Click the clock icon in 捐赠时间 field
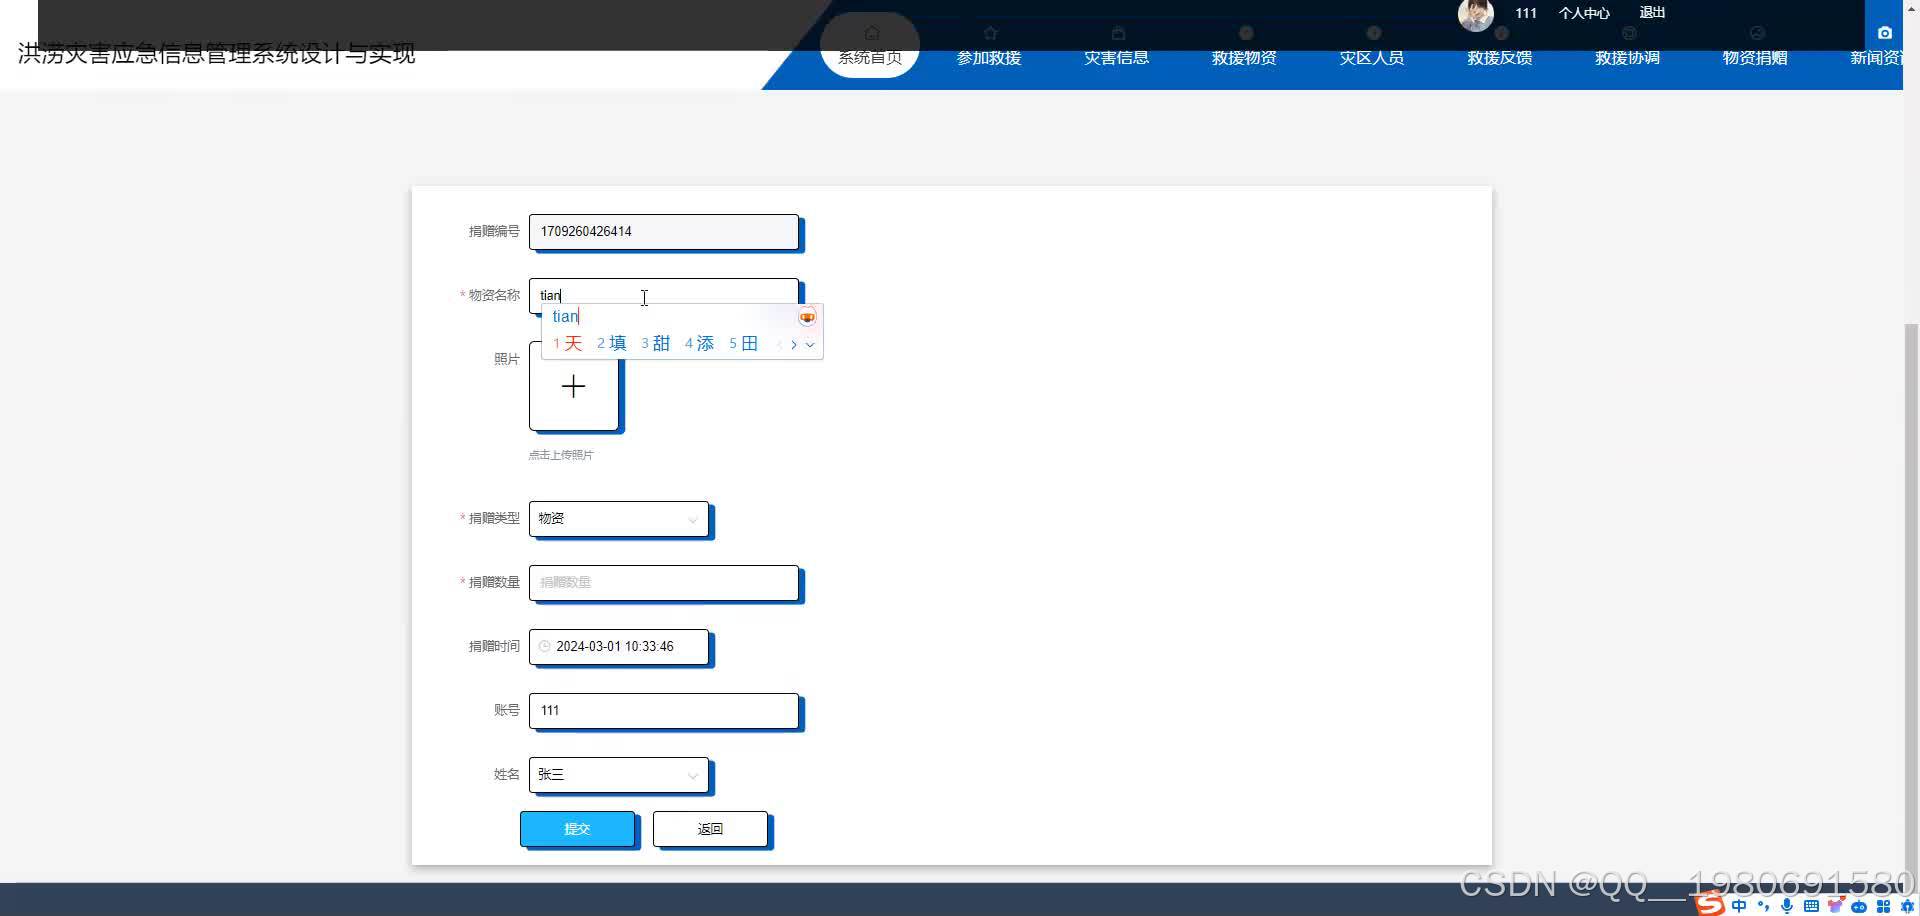Screen dimensions: 1920x916 click(544, 646)
